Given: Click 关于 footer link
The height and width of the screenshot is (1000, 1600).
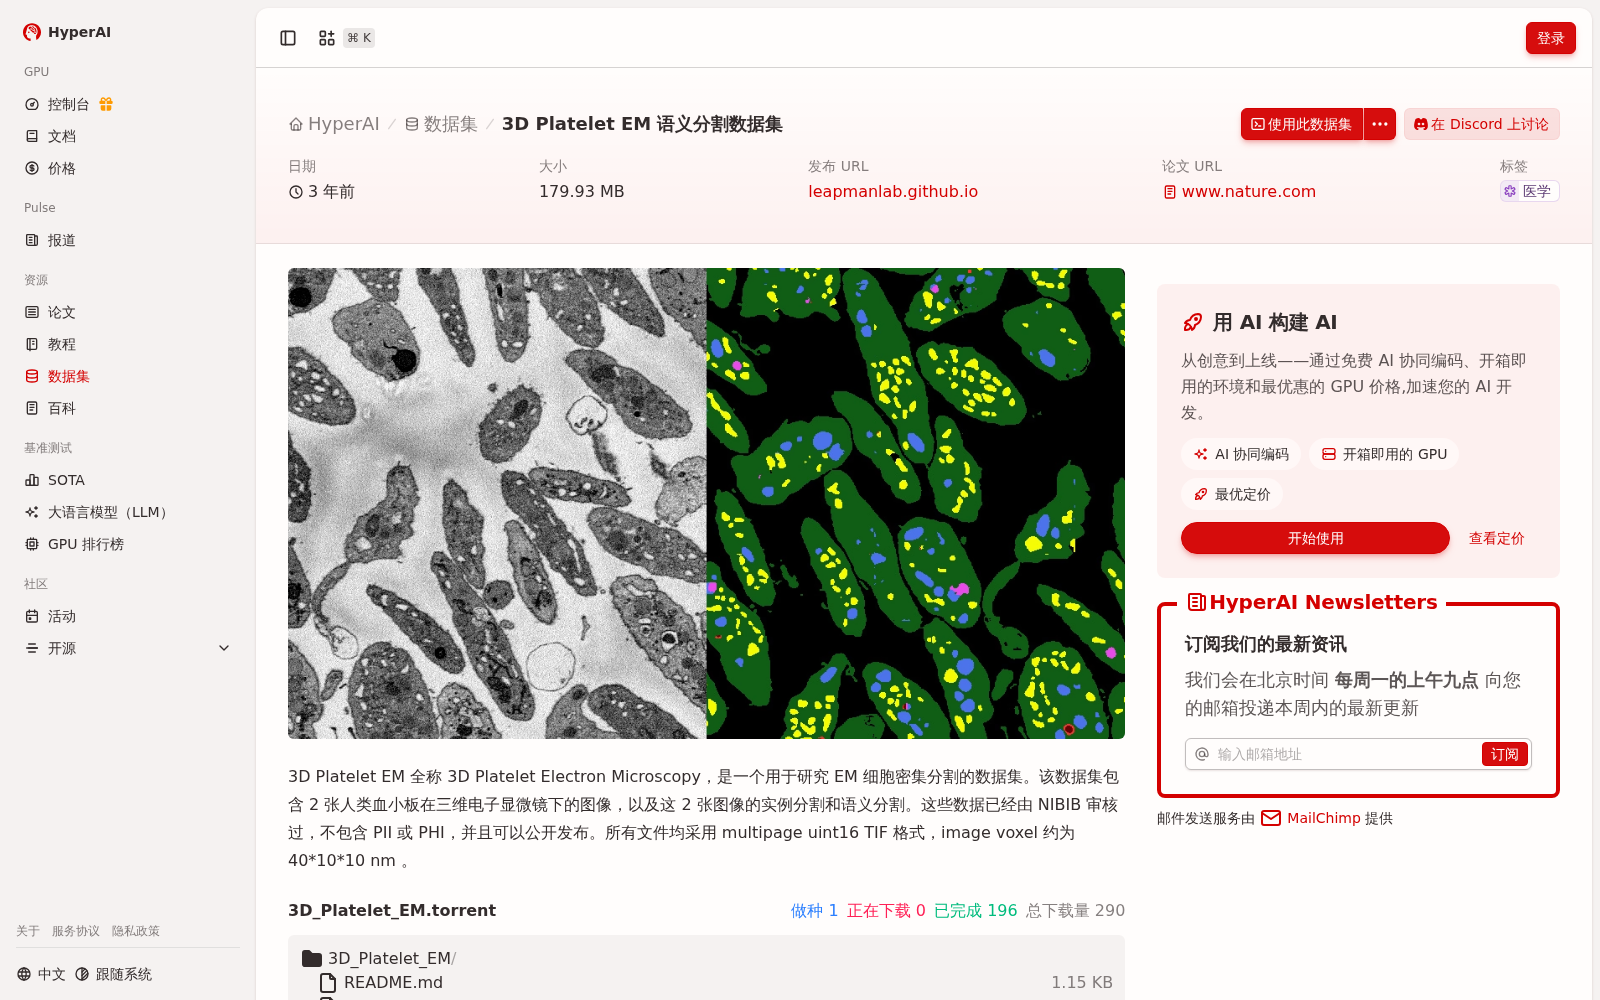Looking at the screenshot, I should point(28,931).
